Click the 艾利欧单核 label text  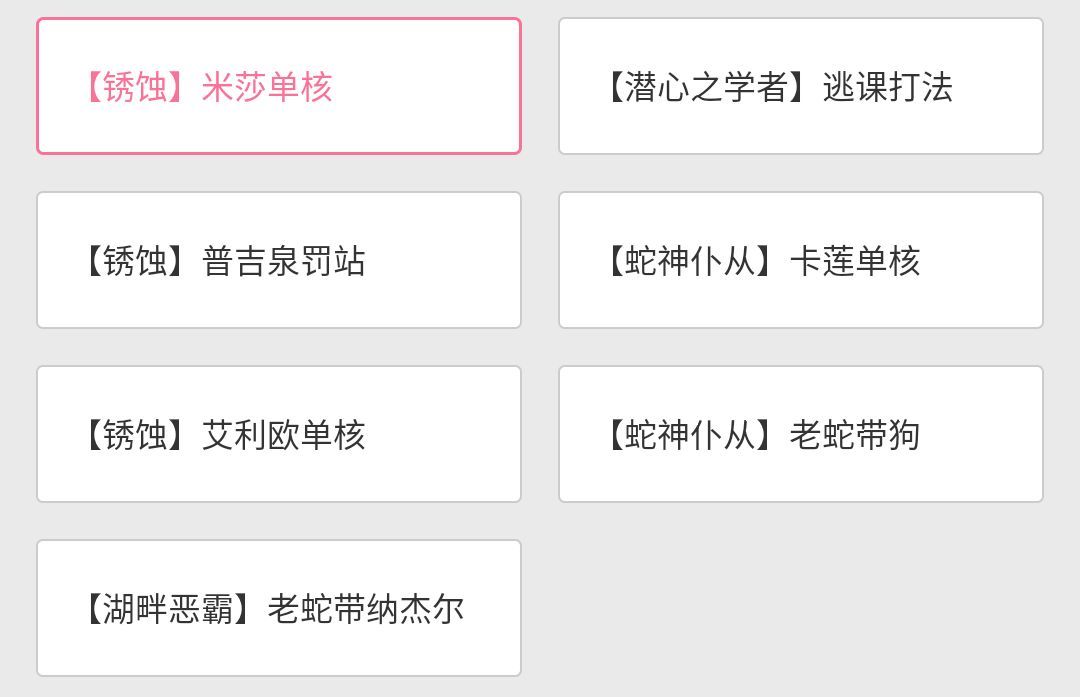coord(284,435)
